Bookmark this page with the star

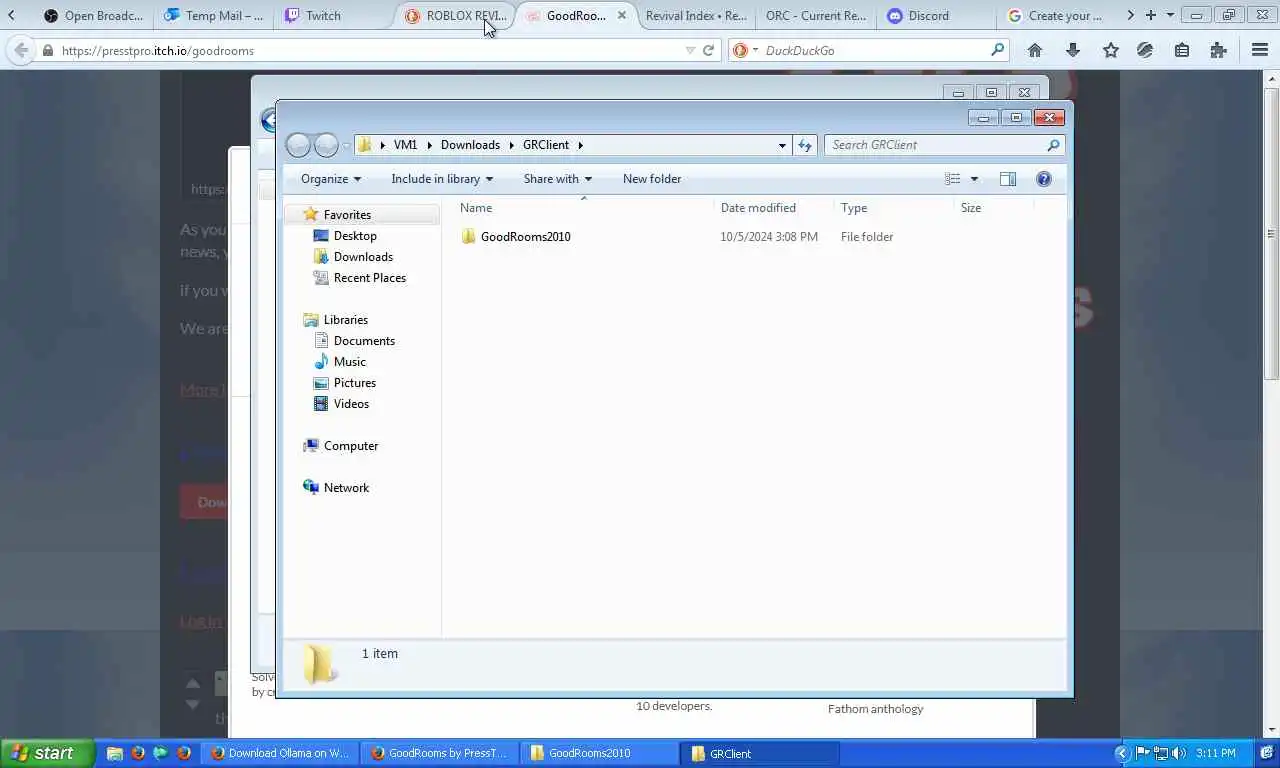(x=1110, y=50)
